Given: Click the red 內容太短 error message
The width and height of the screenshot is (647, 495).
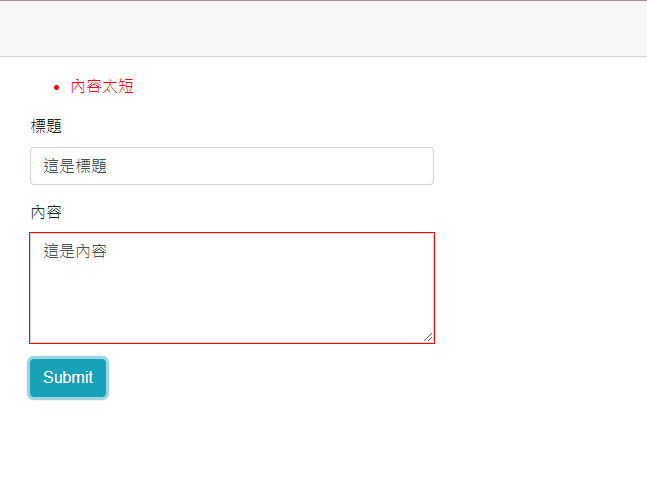Looking at the screenshot, I should pos(102,87).
